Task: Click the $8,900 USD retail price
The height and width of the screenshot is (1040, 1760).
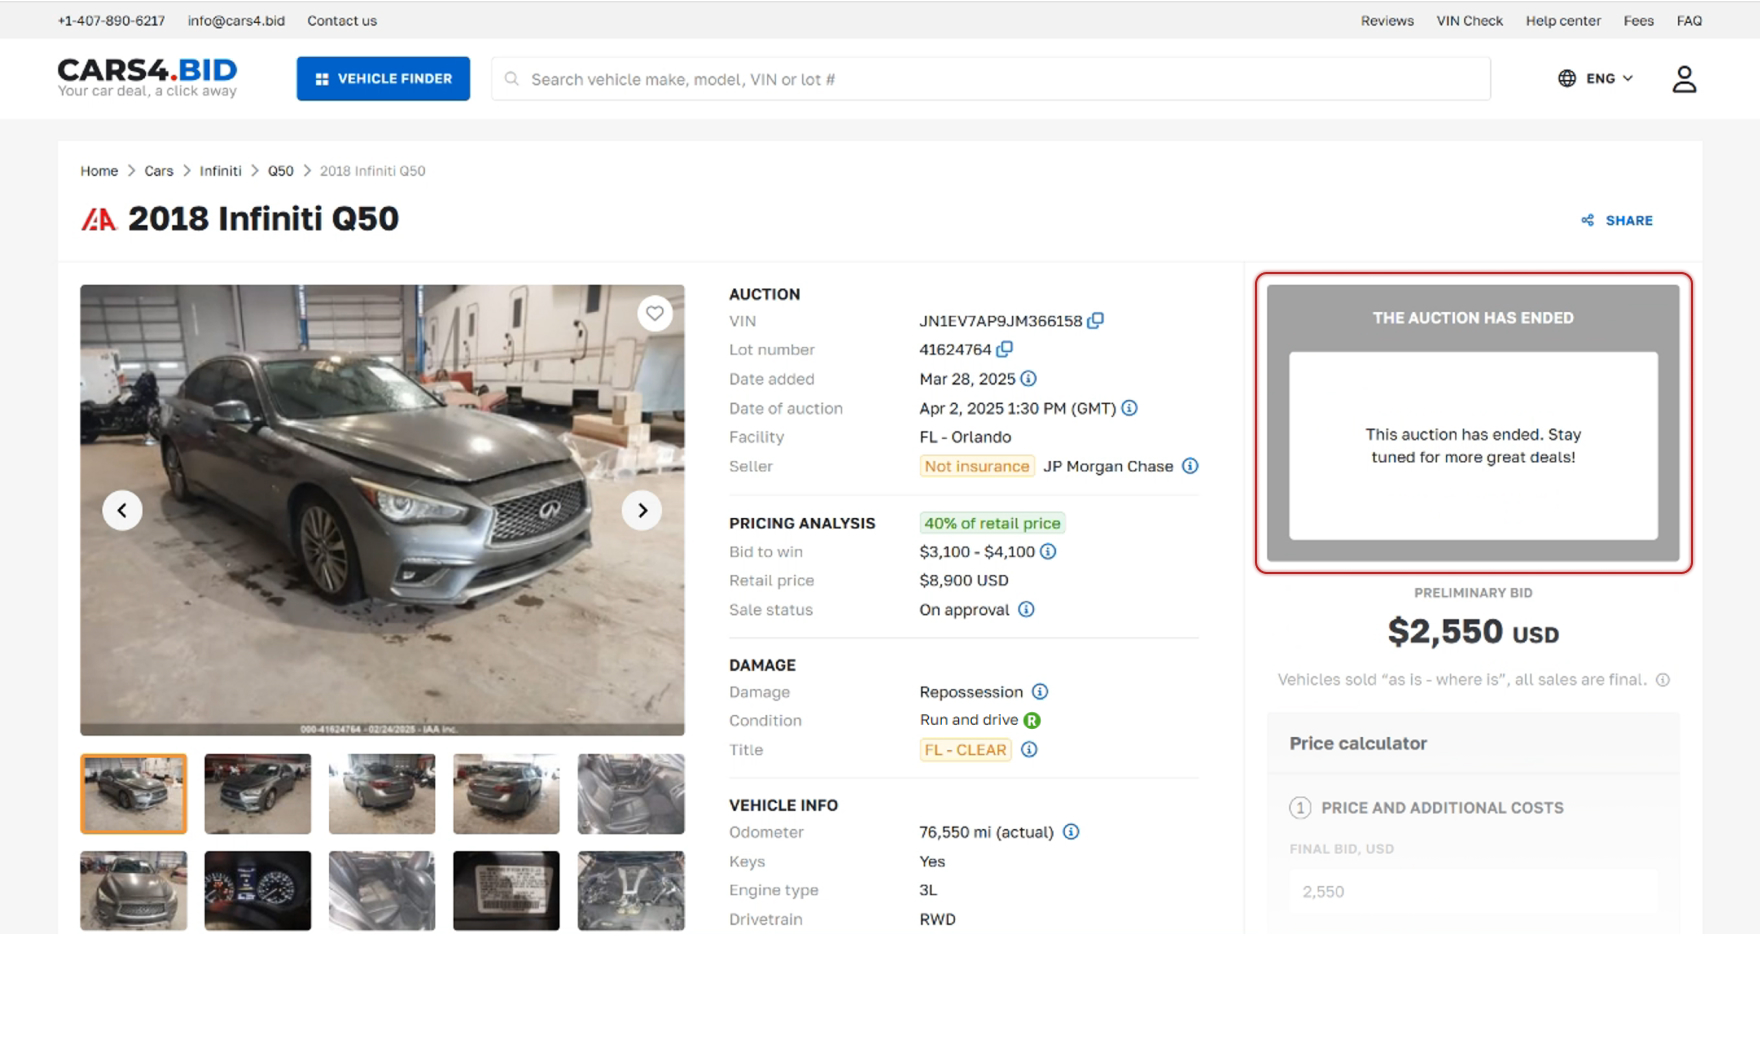Action: tap(964, 581)
